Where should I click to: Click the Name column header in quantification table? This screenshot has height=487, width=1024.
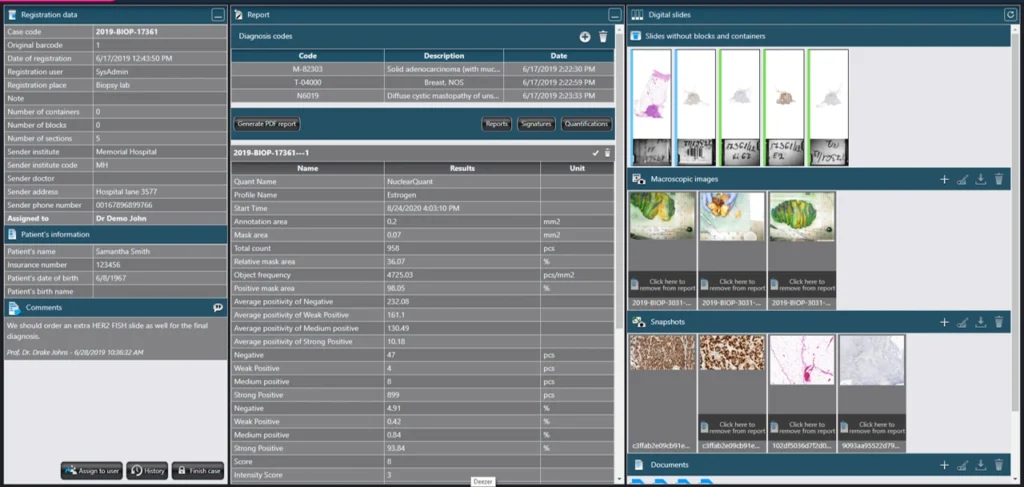click(308, 168)
